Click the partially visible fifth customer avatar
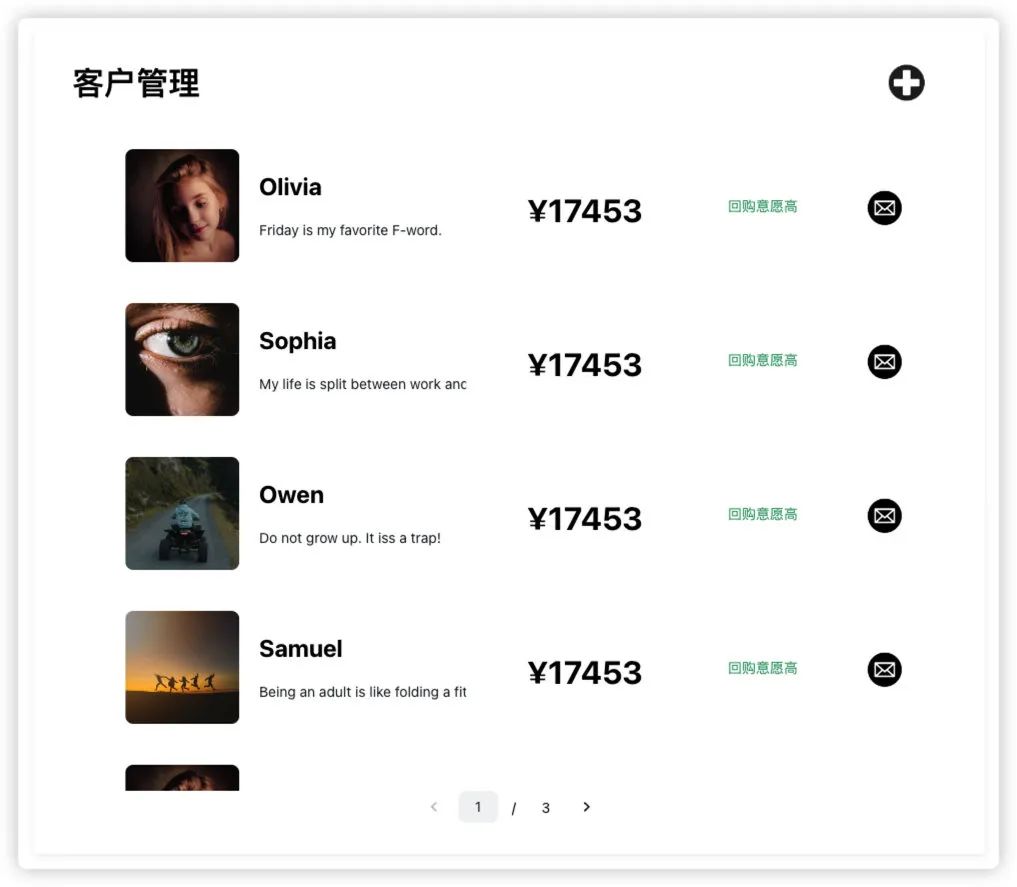The width and height of the screenshot is (1017, 887). click(x=182, y=778)
